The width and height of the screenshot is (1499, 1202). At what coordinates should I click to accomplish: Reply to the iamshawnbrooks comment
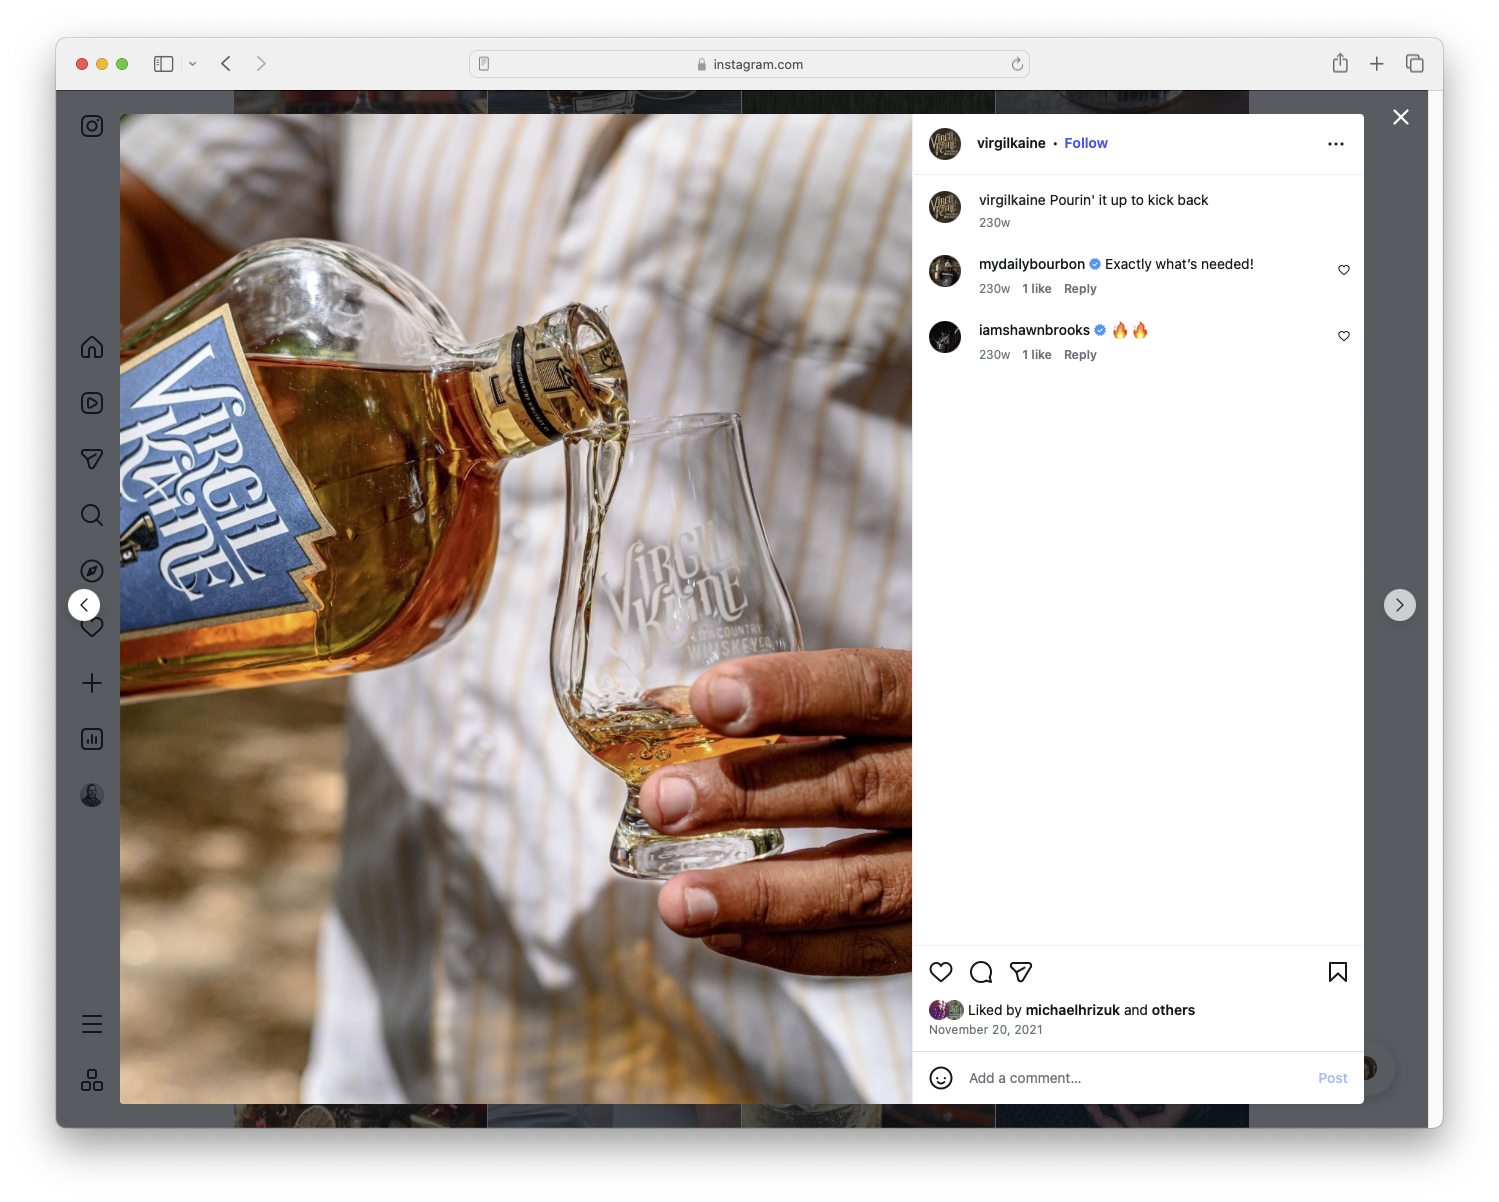(x=1080, y=355)
